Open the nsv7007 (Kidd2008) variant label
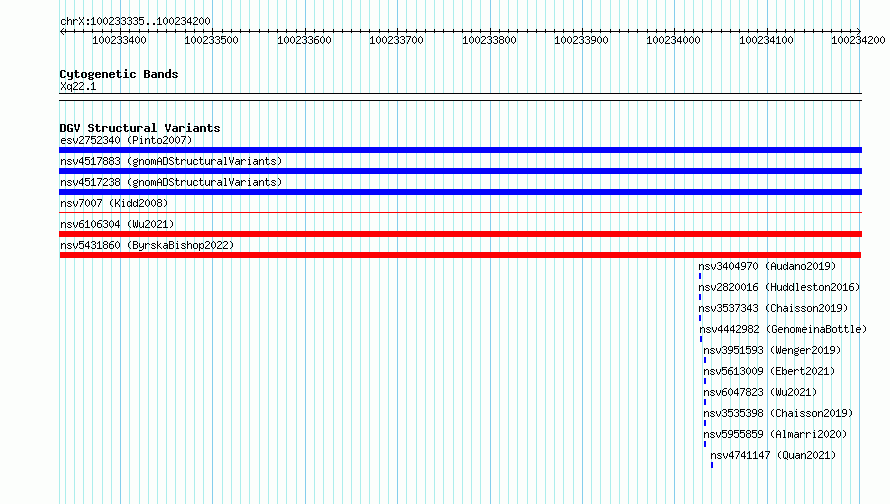 click(x=114, y=203)
